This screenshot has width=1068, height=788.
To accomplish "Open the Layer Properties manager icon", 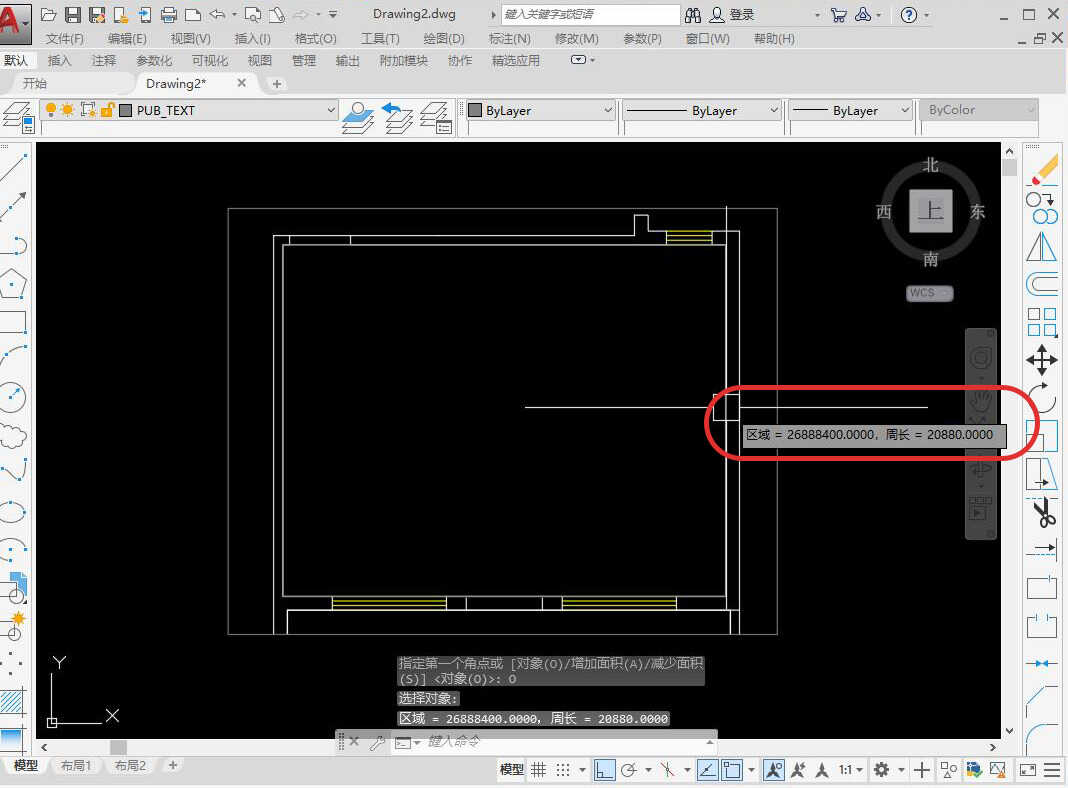I will tap(18, 116).
